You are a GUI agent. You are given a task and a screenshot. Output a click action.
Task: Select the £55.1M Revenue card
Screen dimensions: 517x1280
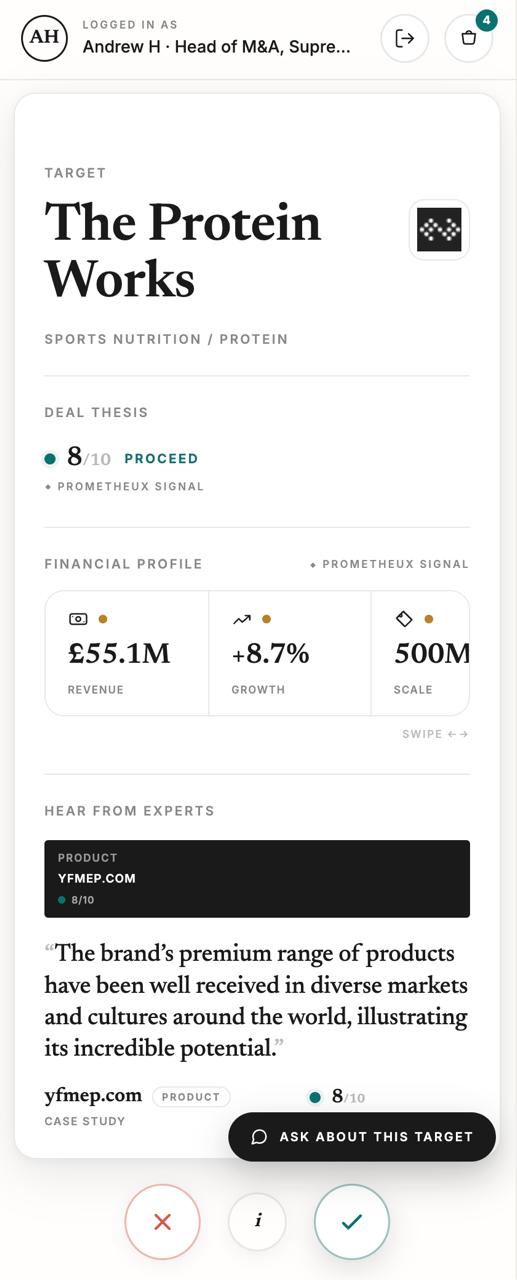click(127, 653)
